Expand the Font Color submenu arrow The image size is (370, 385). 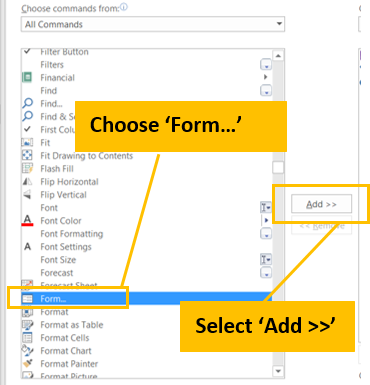click(266, 220)
